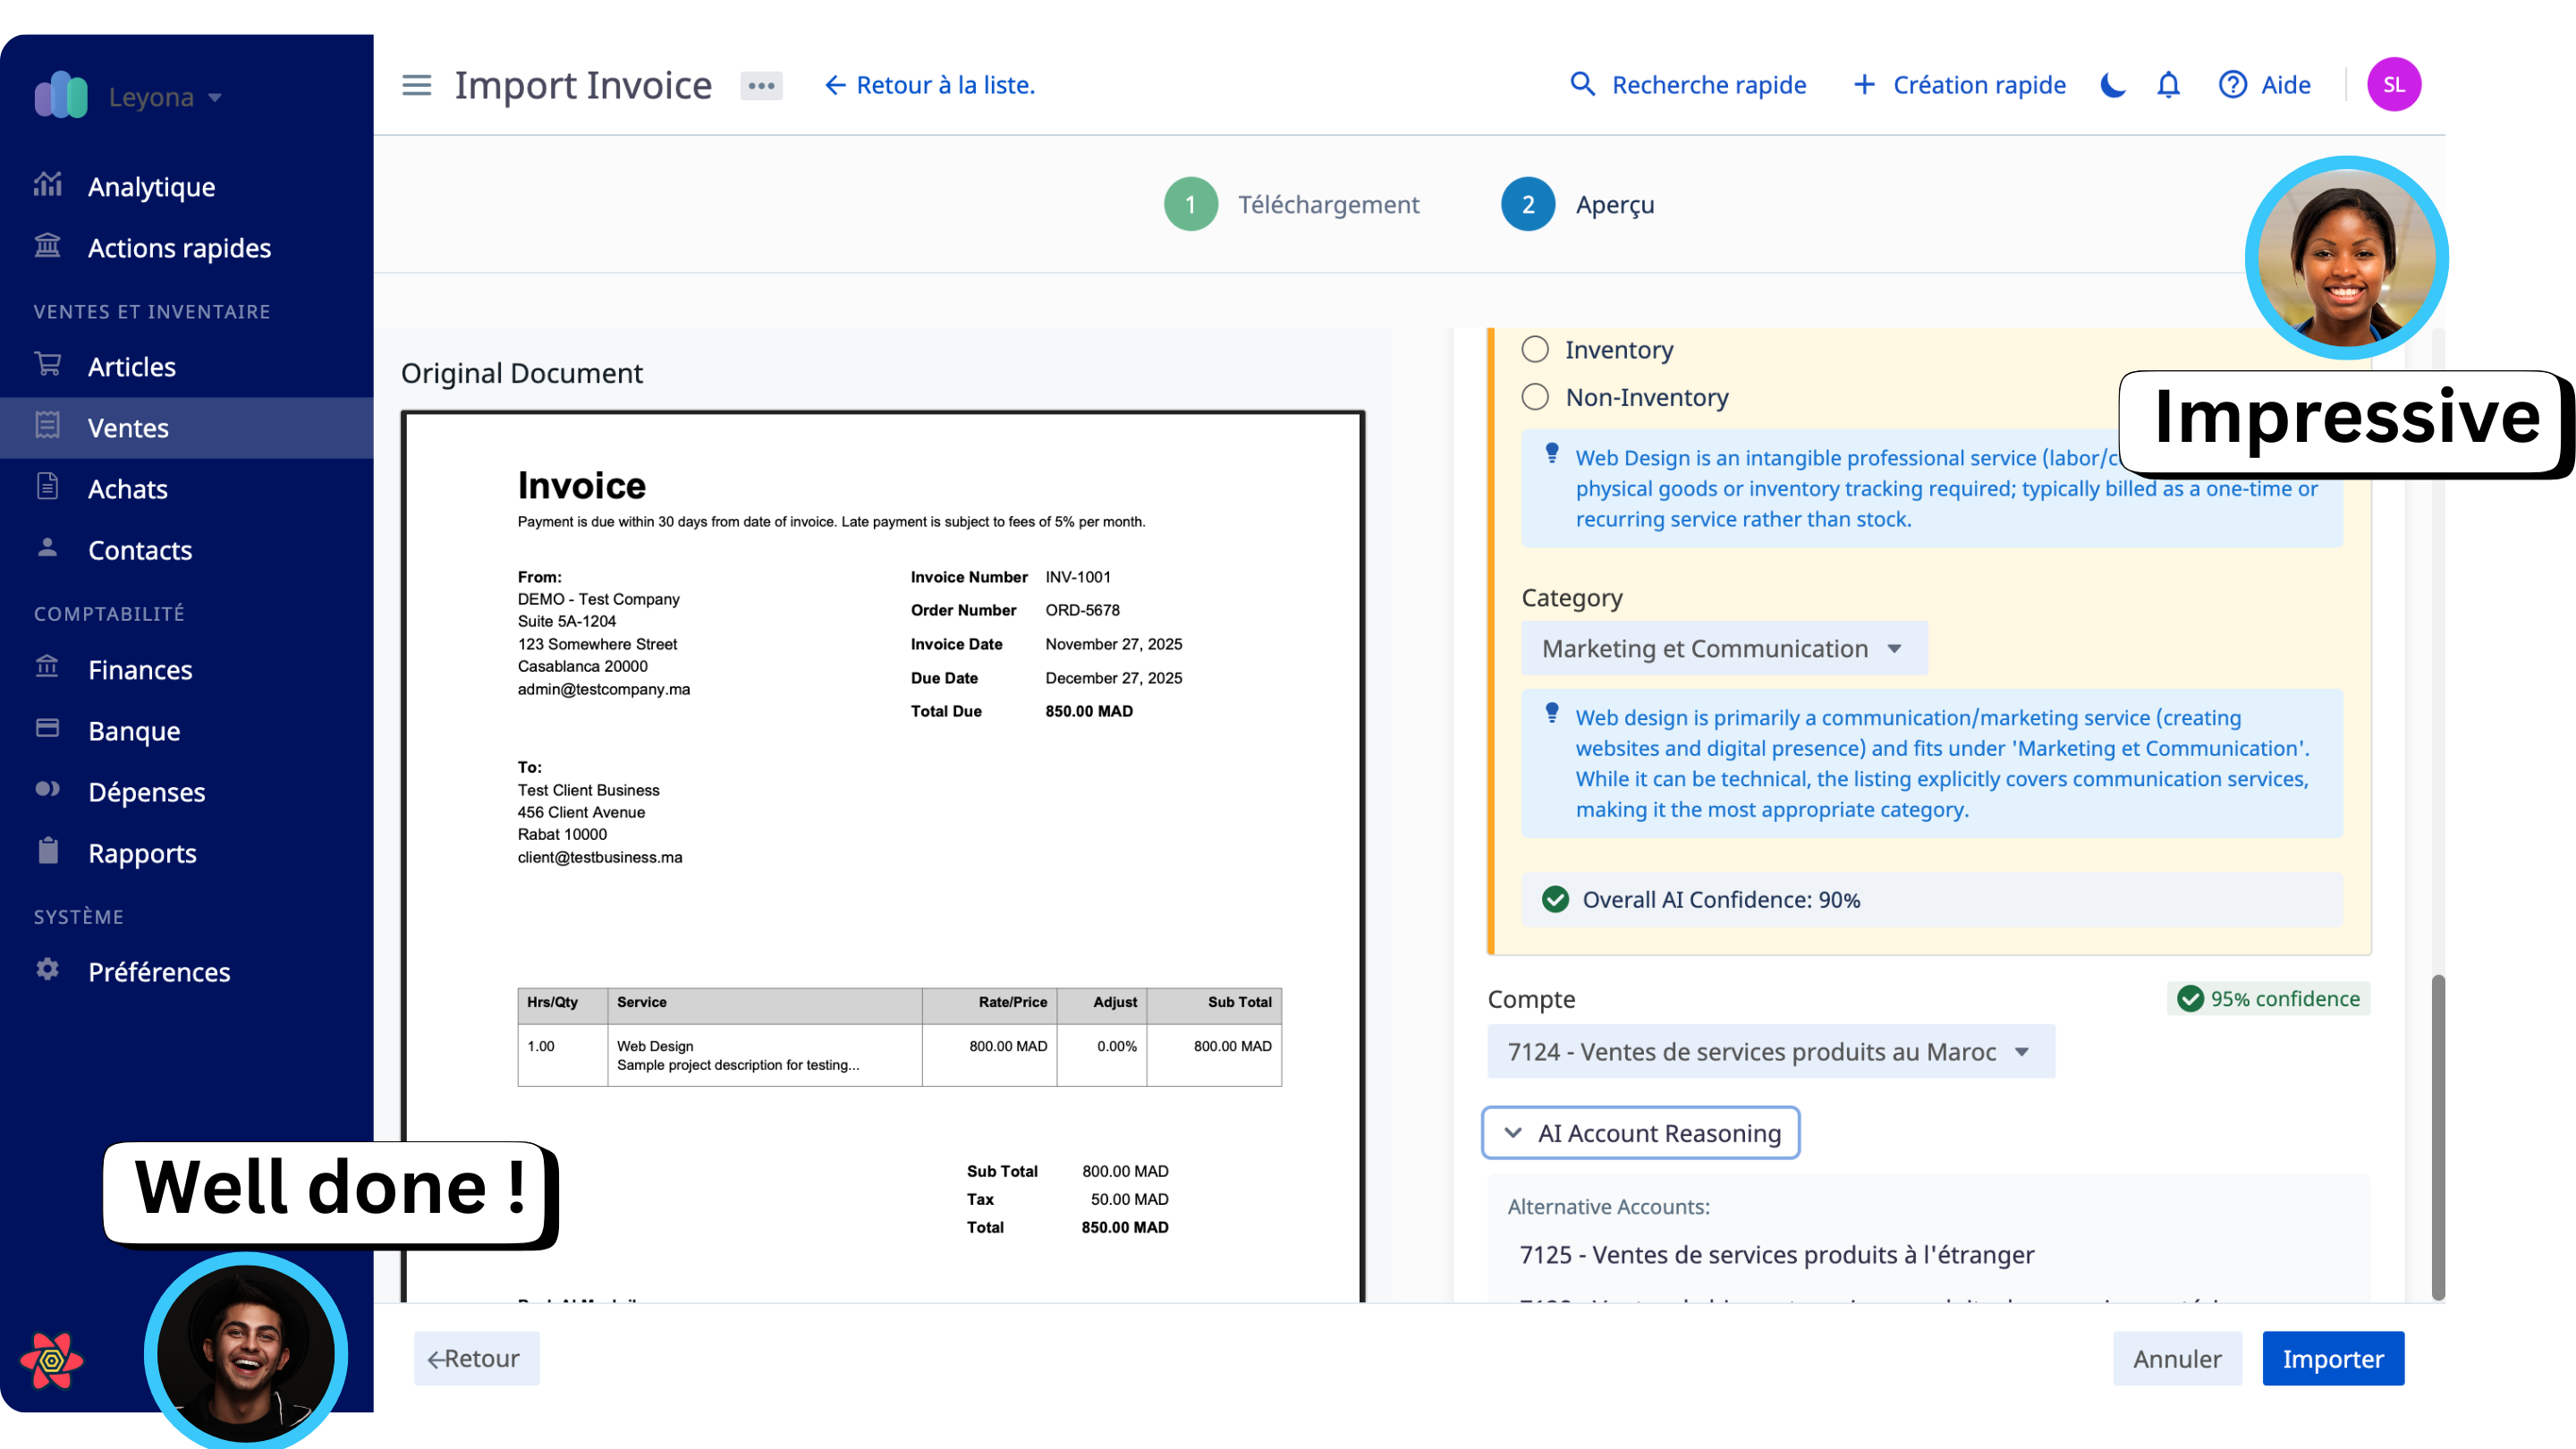Select the Inventory radio button

pyautogui.click(x=1535, y=349)
